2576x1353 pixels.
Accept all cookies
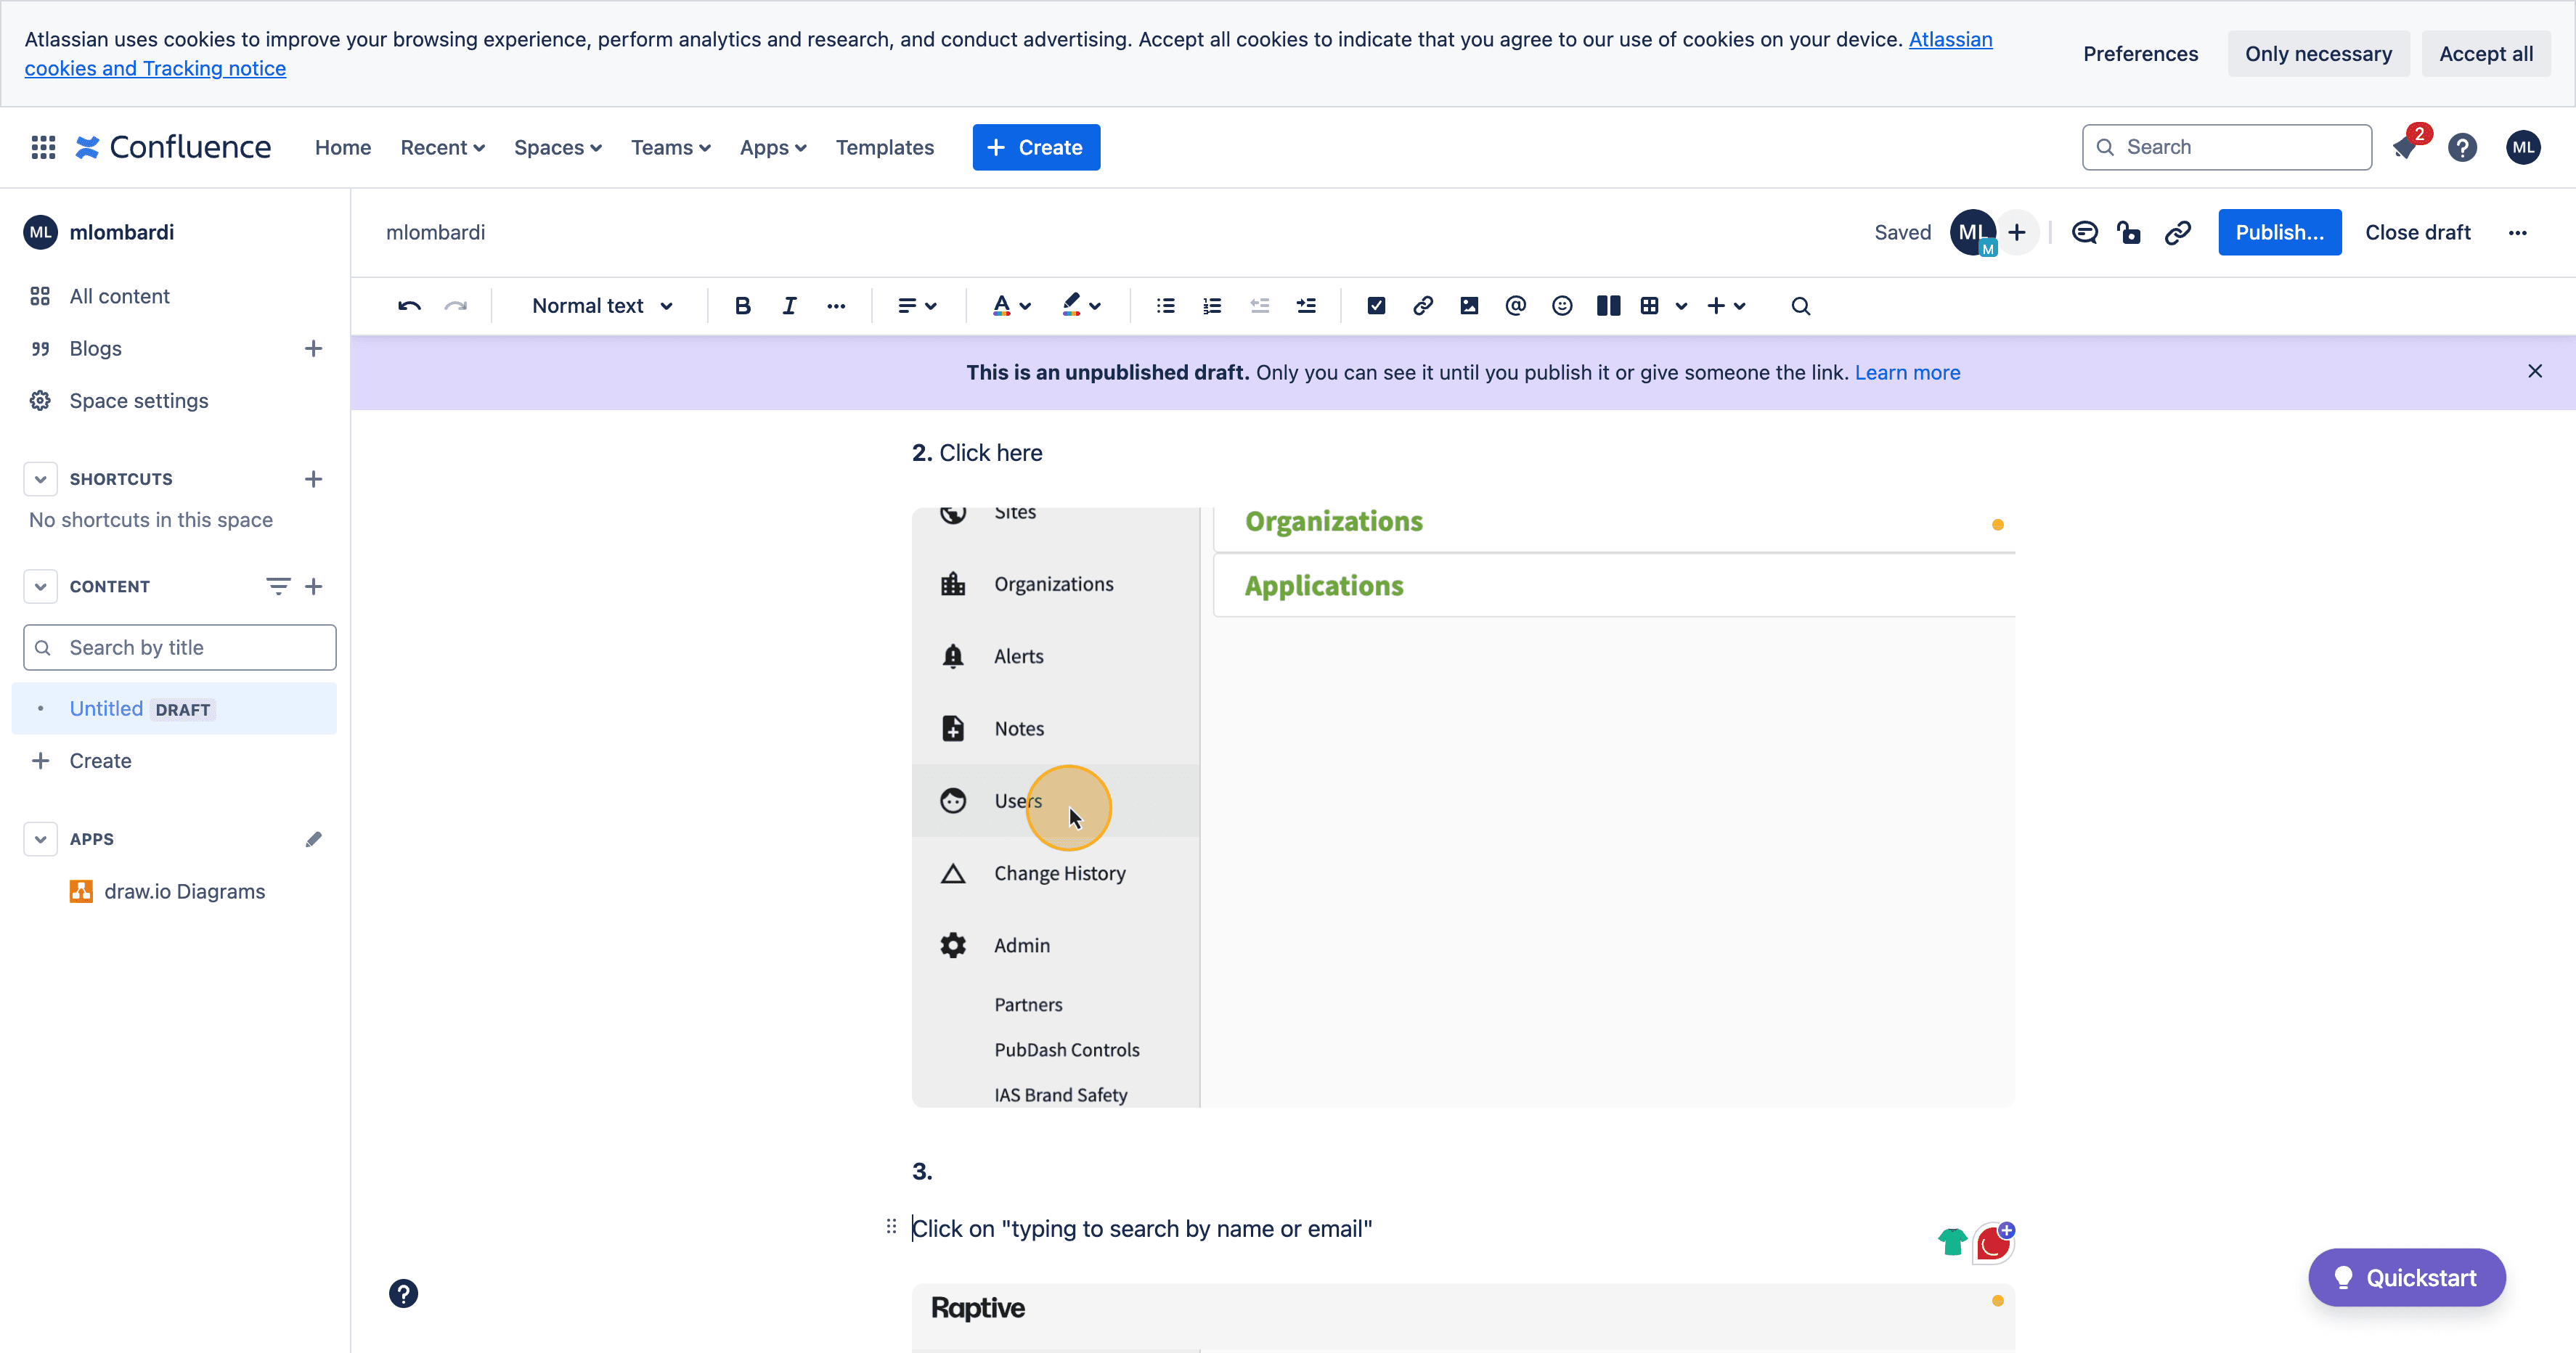pos(2485,54)
